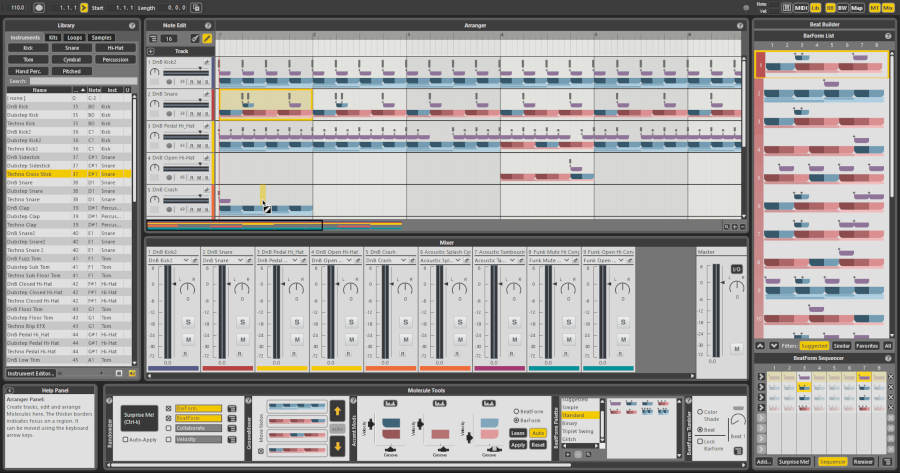Click the BeatForm Sequencer help icon

(x=888, y=358)
